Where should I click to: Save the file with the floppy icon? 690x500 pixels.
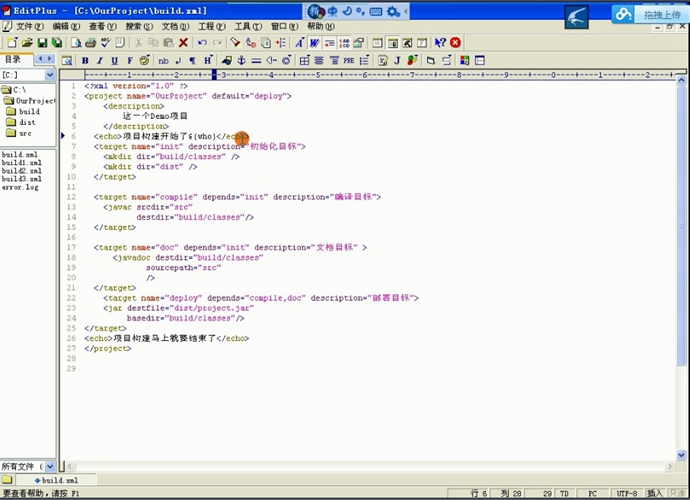(42, 43)
